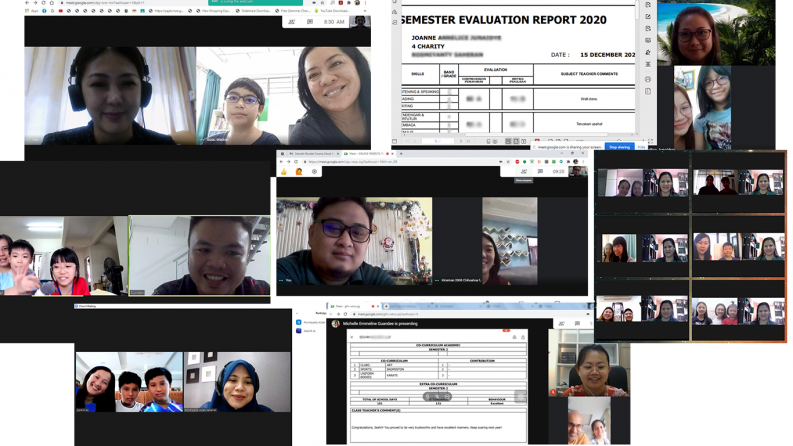The width and height of the screenshot is (793, 446).
Task: Click the people icon beside the 8:30 AM clock
Action: [292, 21]
